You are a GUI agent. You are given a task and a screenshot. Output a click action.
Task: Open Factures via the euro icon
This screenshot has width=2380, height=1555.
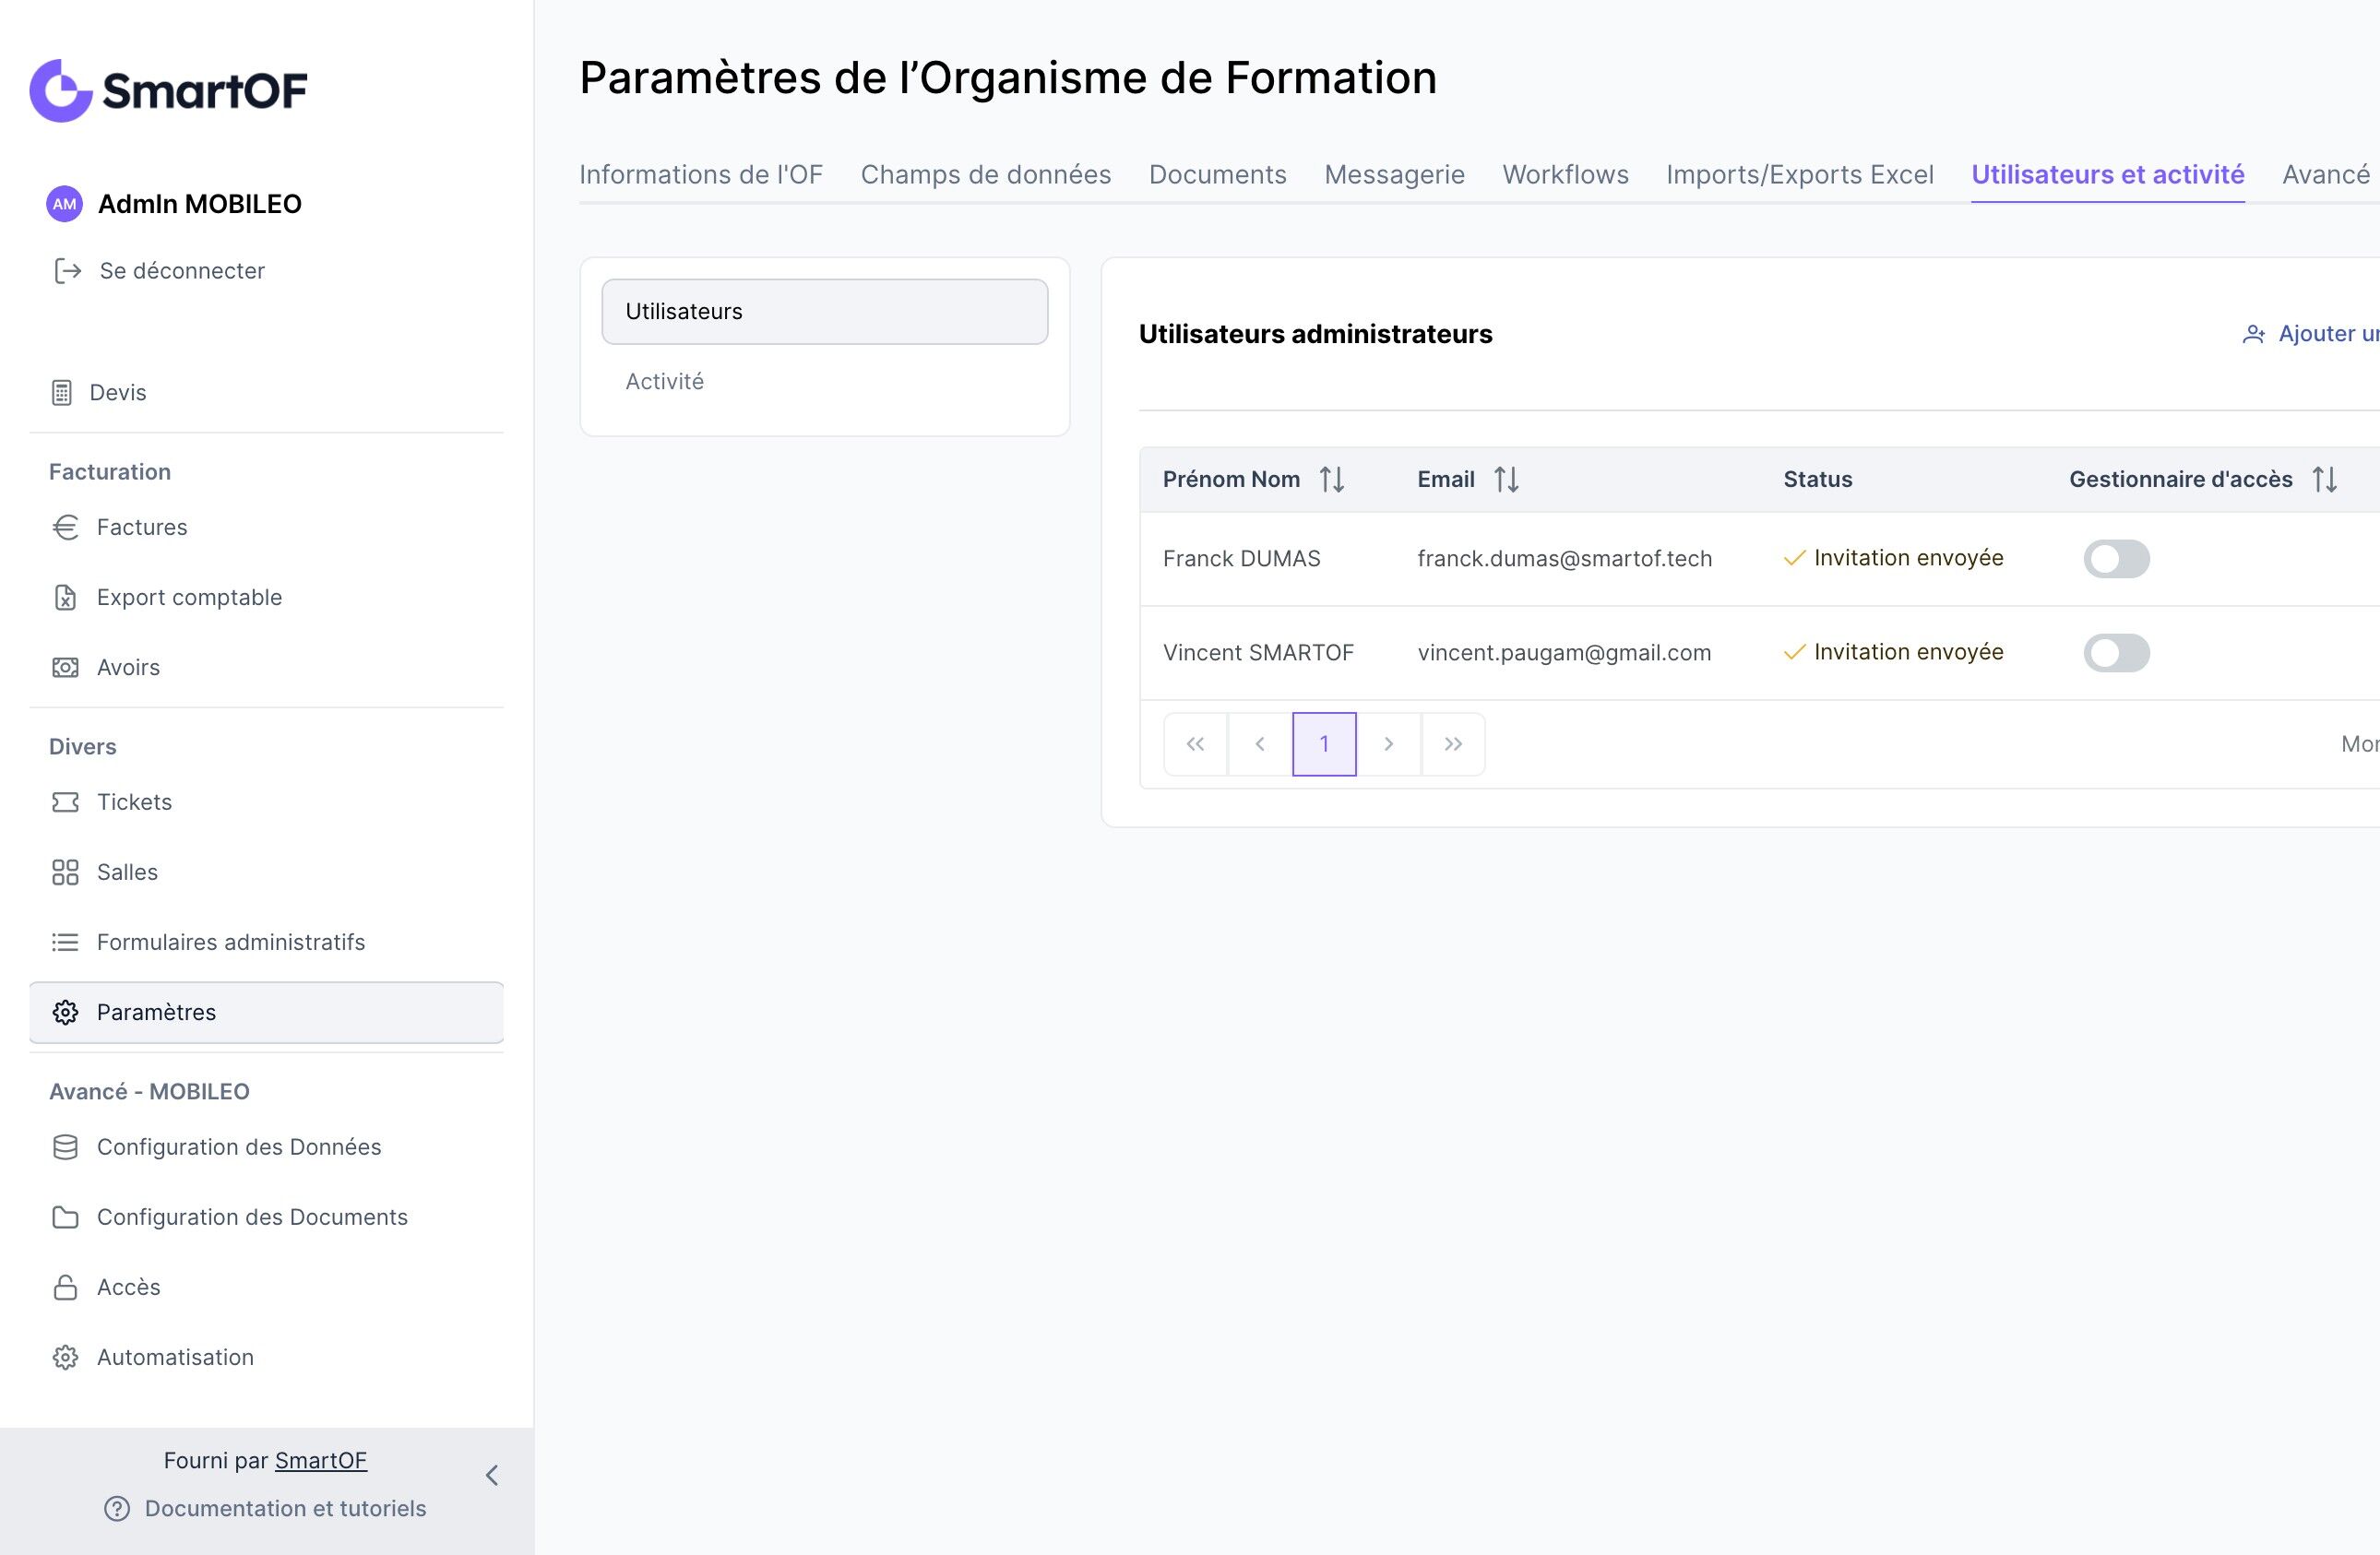65,527
